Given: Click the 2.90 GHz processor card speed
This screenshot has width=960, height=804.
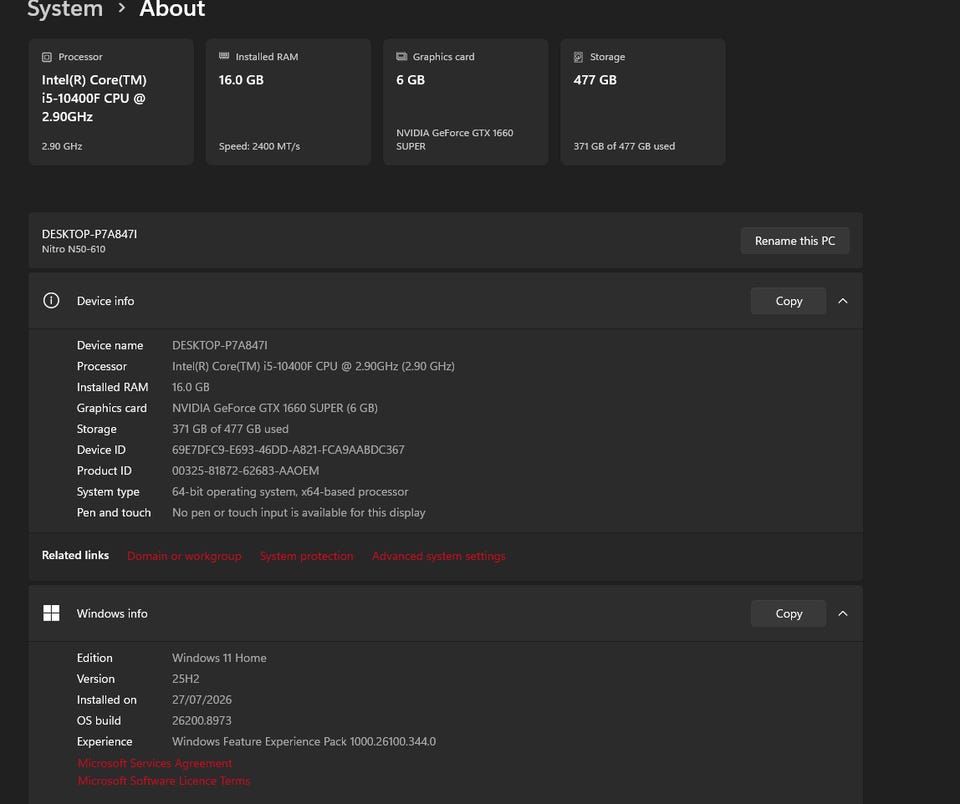Looking at the screenshot, I should (x=62, y=146).
